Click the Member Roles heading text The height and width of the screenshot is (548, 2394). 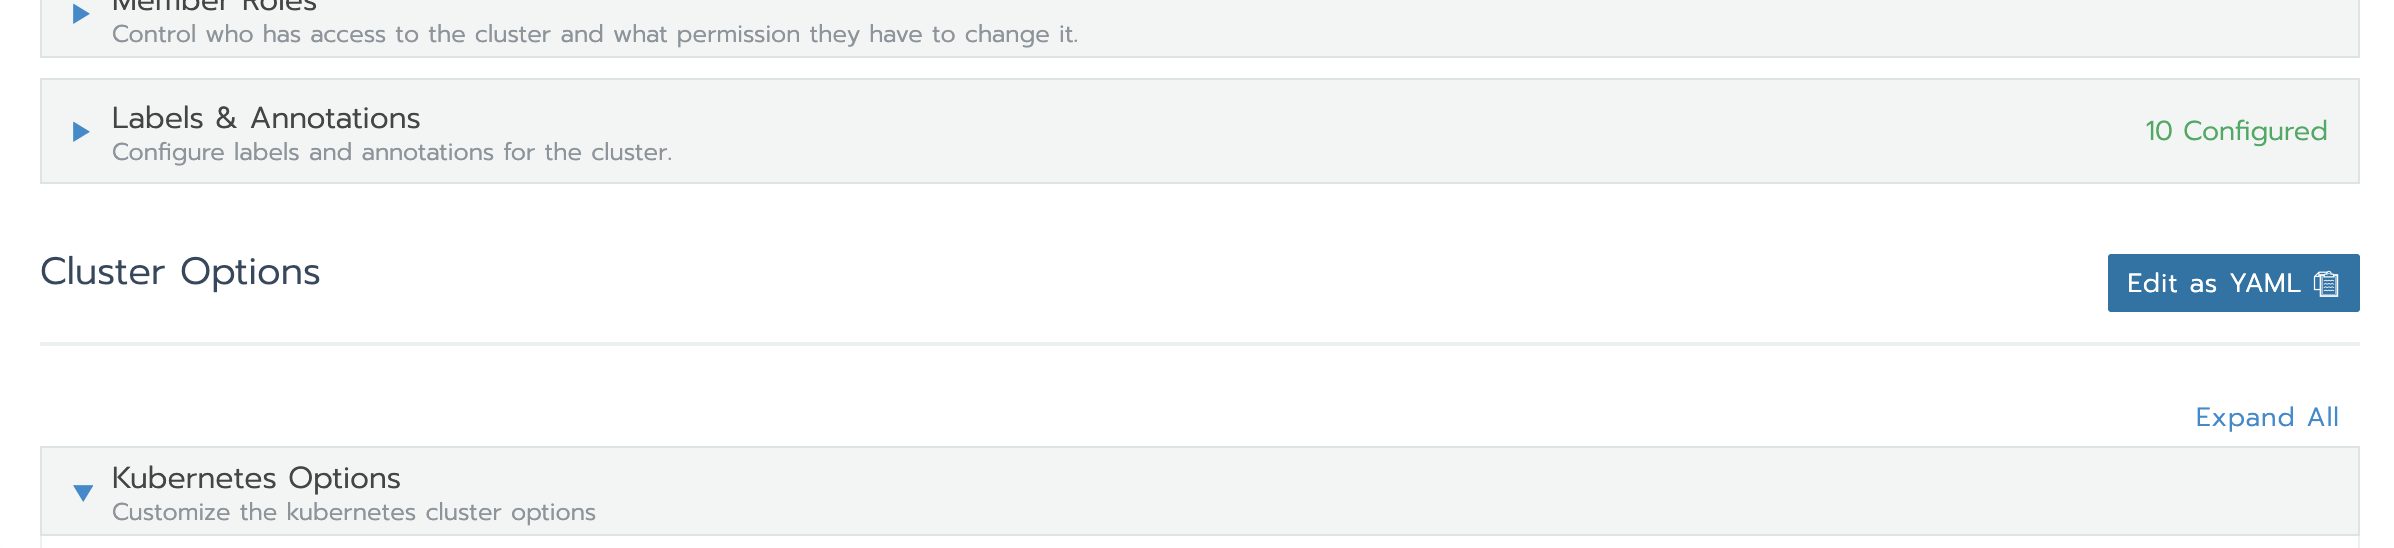point(214,6)
